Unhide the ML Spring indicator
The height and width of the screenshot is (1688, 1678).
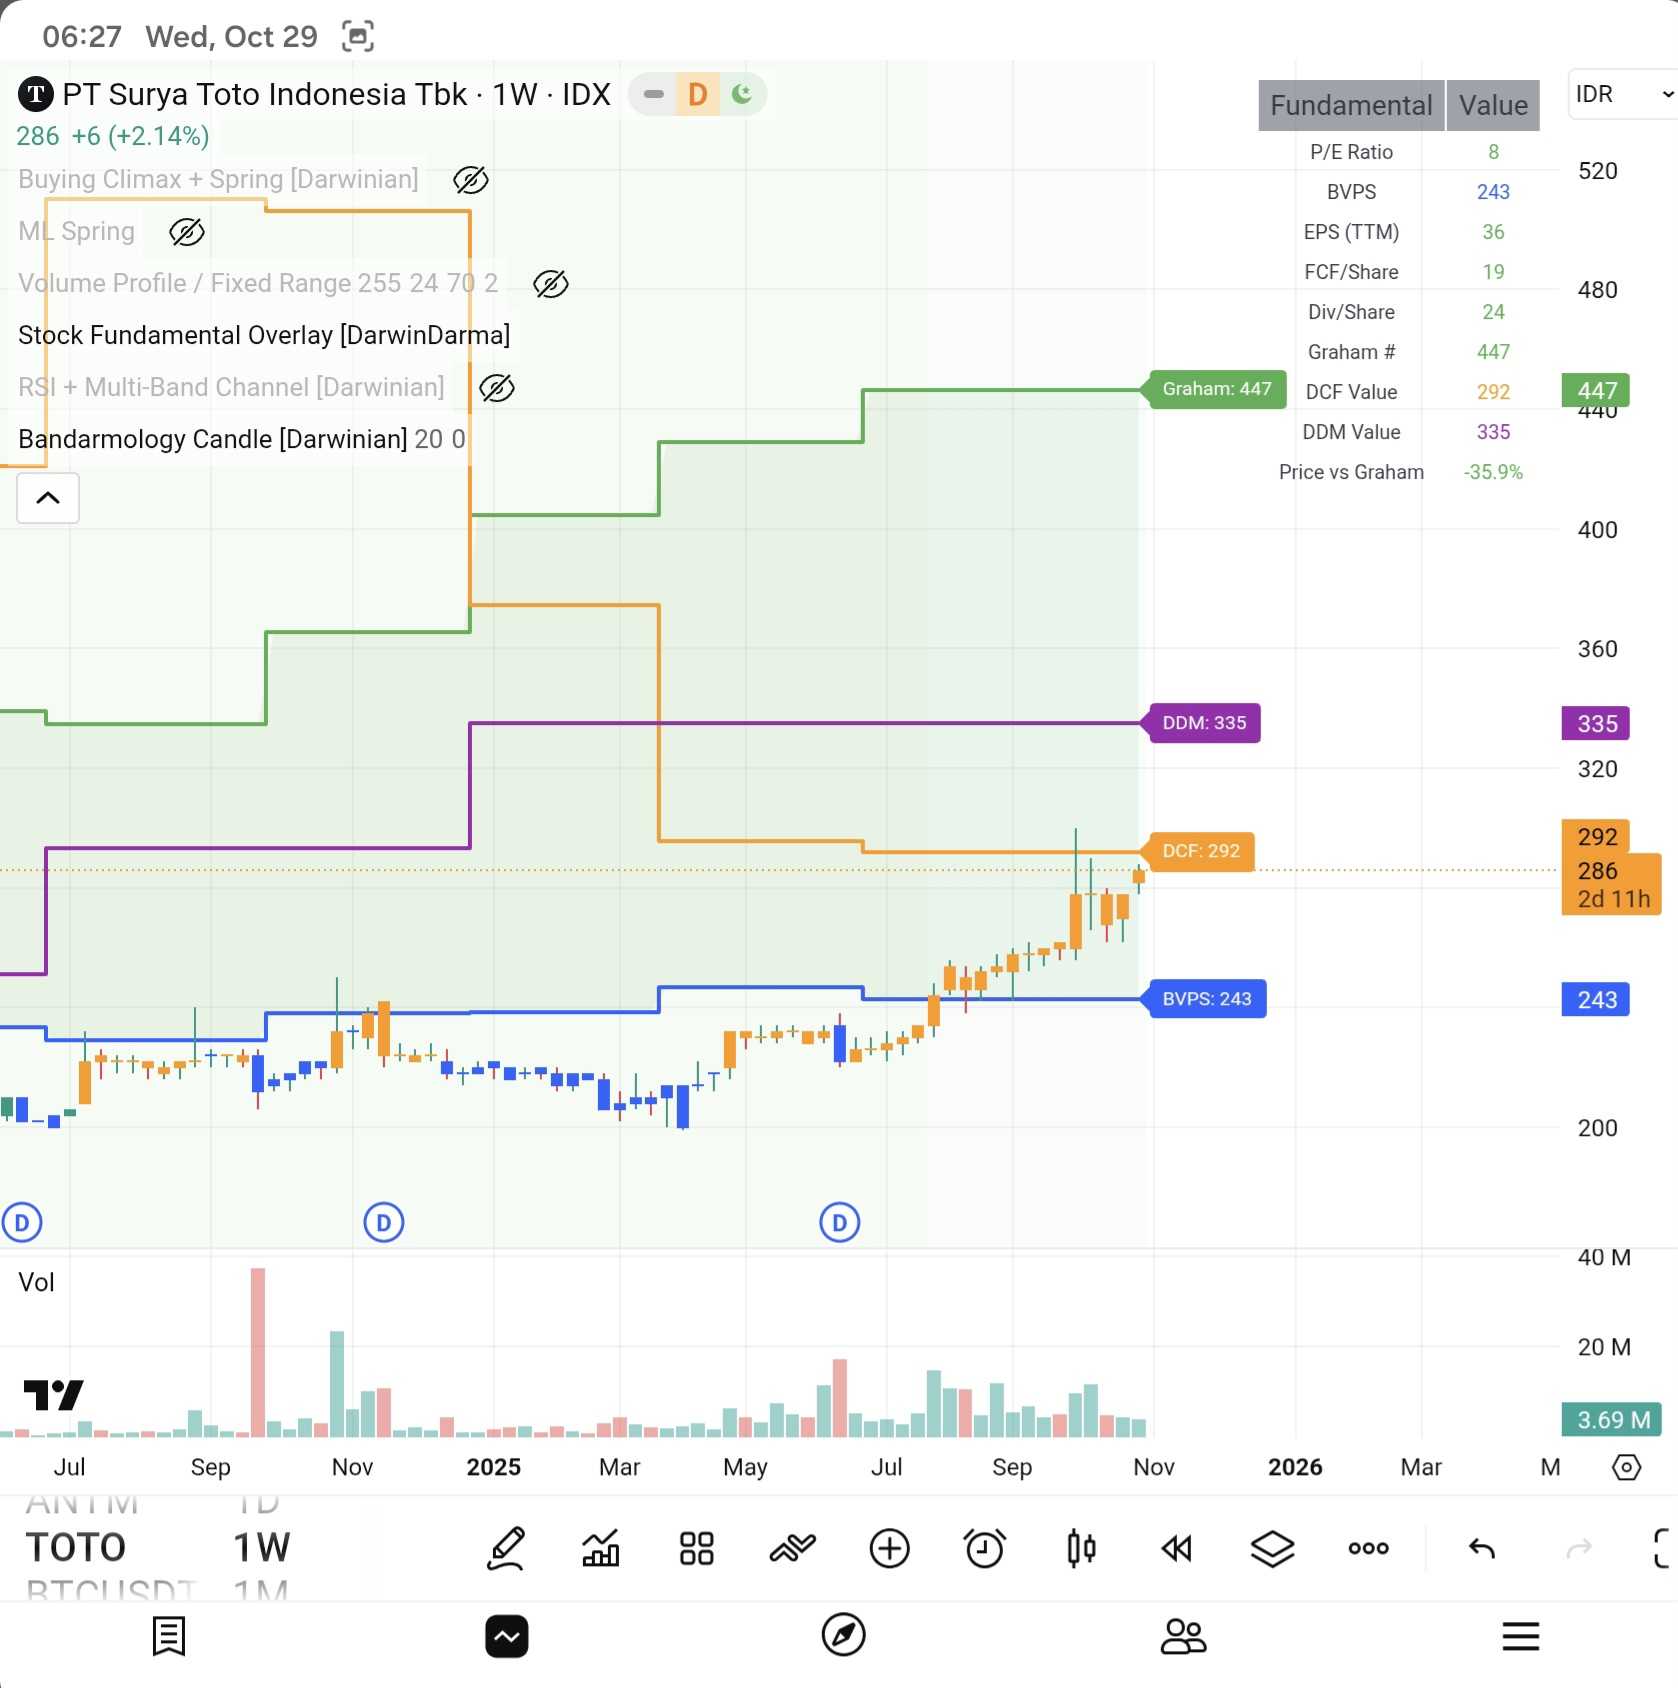186,232
